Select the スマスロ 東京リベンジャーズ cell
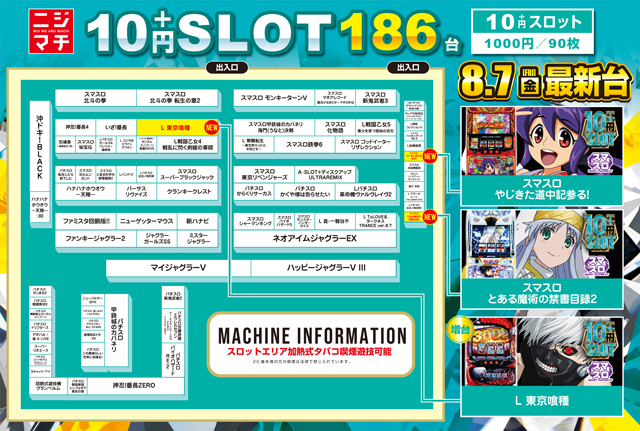This screenshot has width=640, height=431. pyautogui.click(x=264, y=174)
